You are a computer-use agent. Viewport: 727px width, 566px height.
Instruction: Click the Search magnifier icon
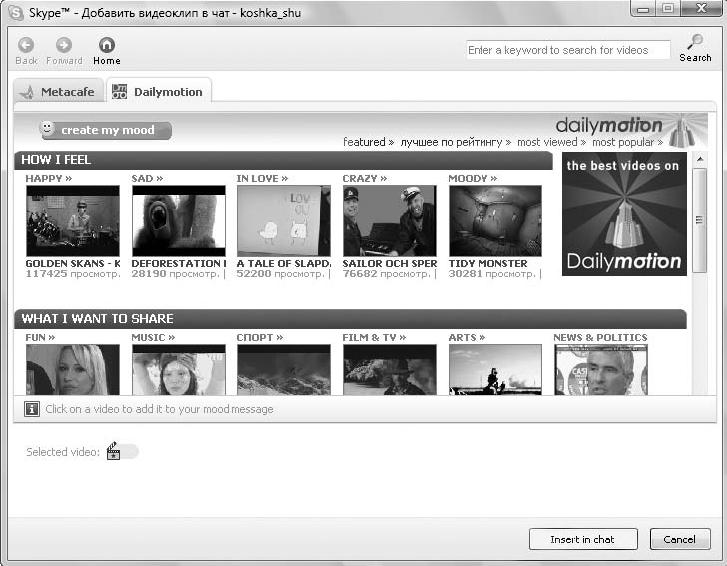pyautogui.click(x=695, y=42)
